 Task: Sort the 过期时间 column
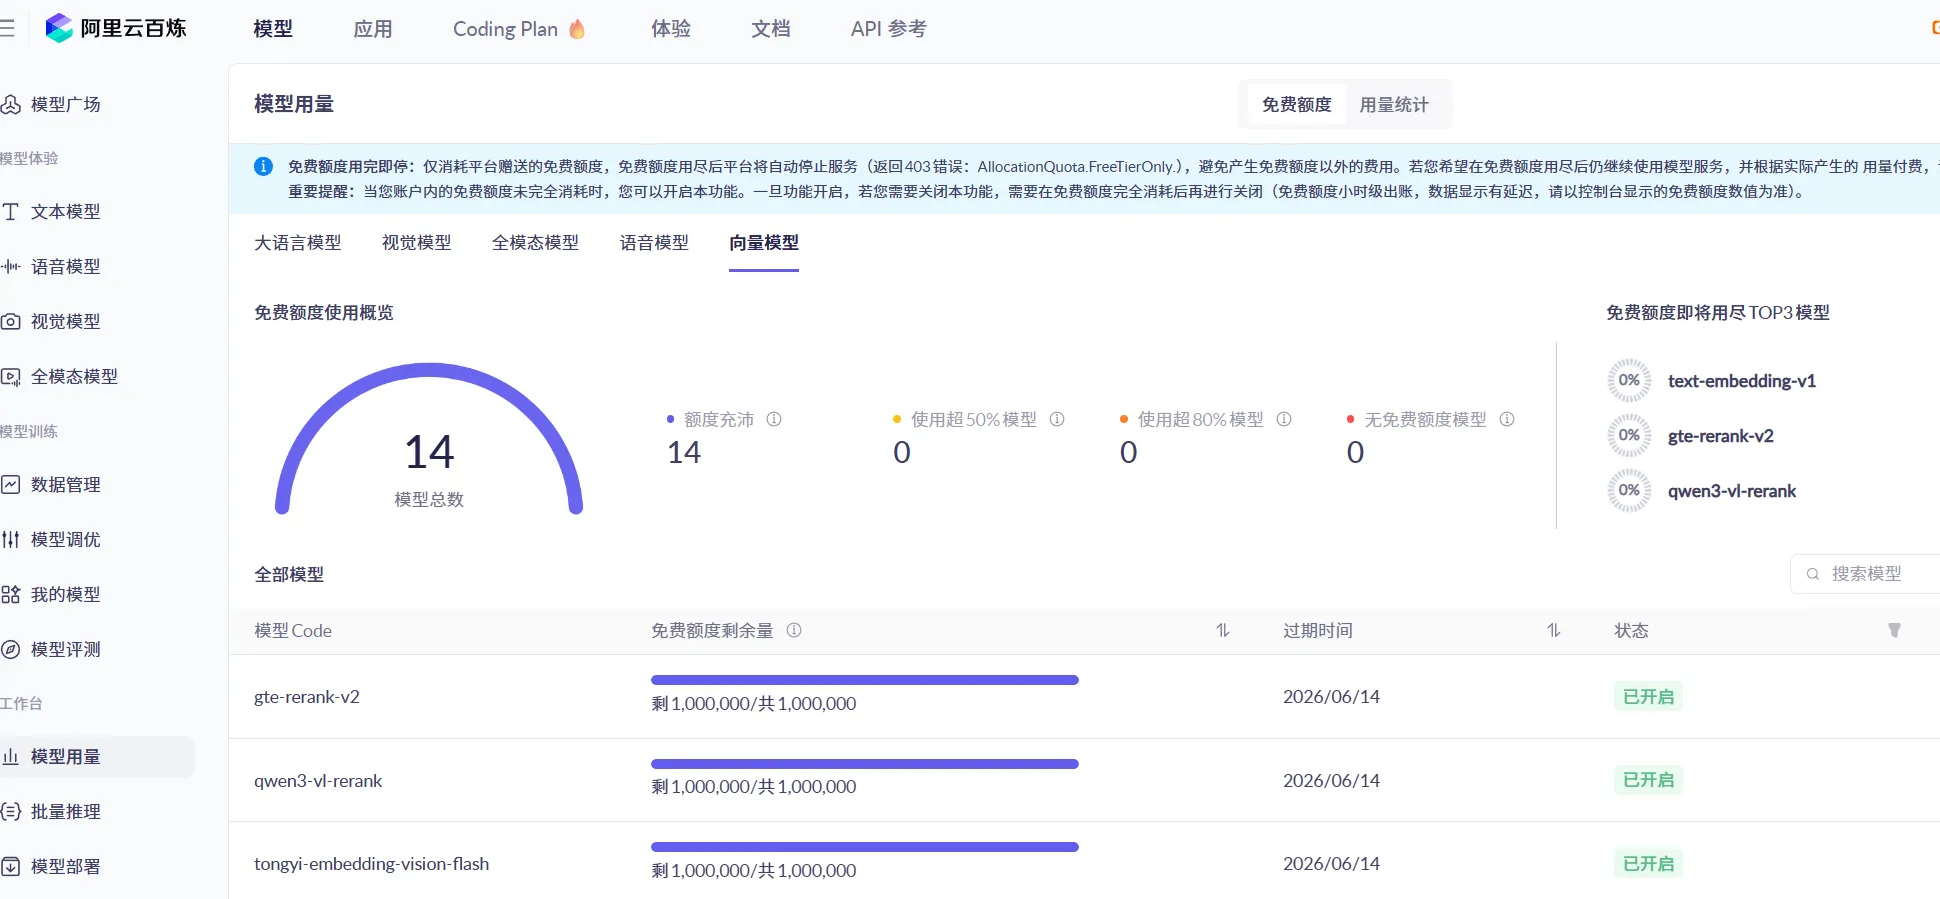[x=1553, y=631]
